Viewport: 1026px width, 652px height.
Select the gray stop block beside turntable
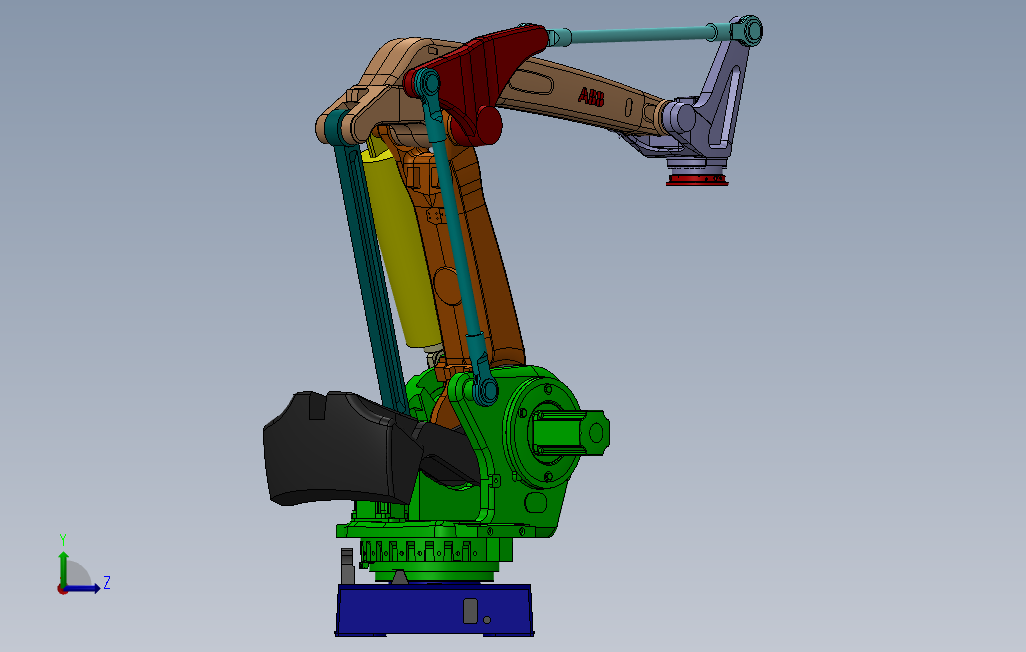[347, 567]
